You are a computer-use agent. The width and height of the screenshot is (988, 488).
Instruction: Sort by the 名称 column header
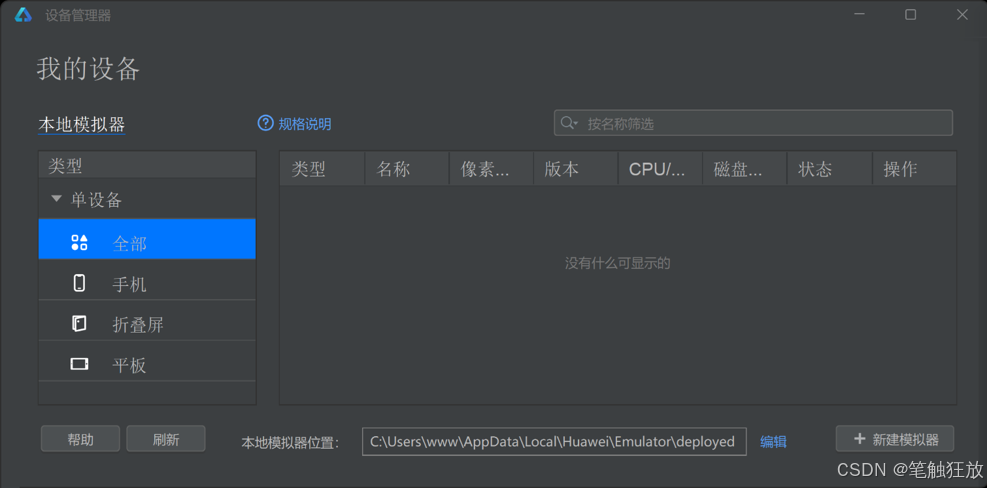tap(407, 169)
